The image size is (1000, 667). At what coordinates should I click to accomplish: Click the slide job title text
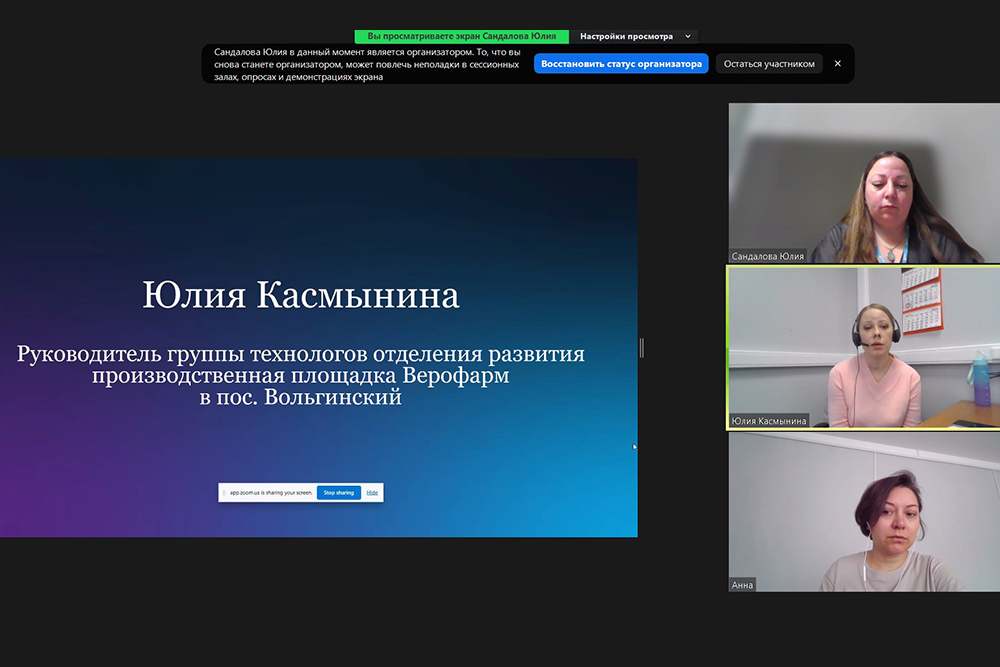coord(301,375)
